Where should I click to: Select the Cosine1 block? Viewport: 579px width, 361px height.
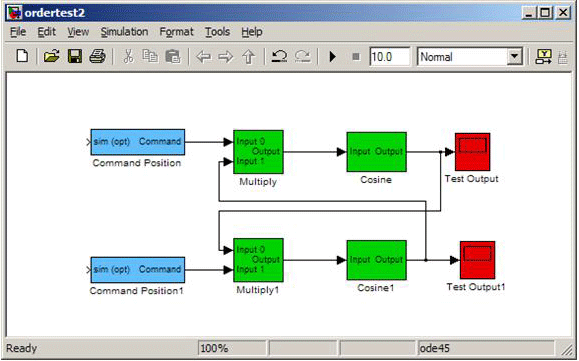[376, 260]
